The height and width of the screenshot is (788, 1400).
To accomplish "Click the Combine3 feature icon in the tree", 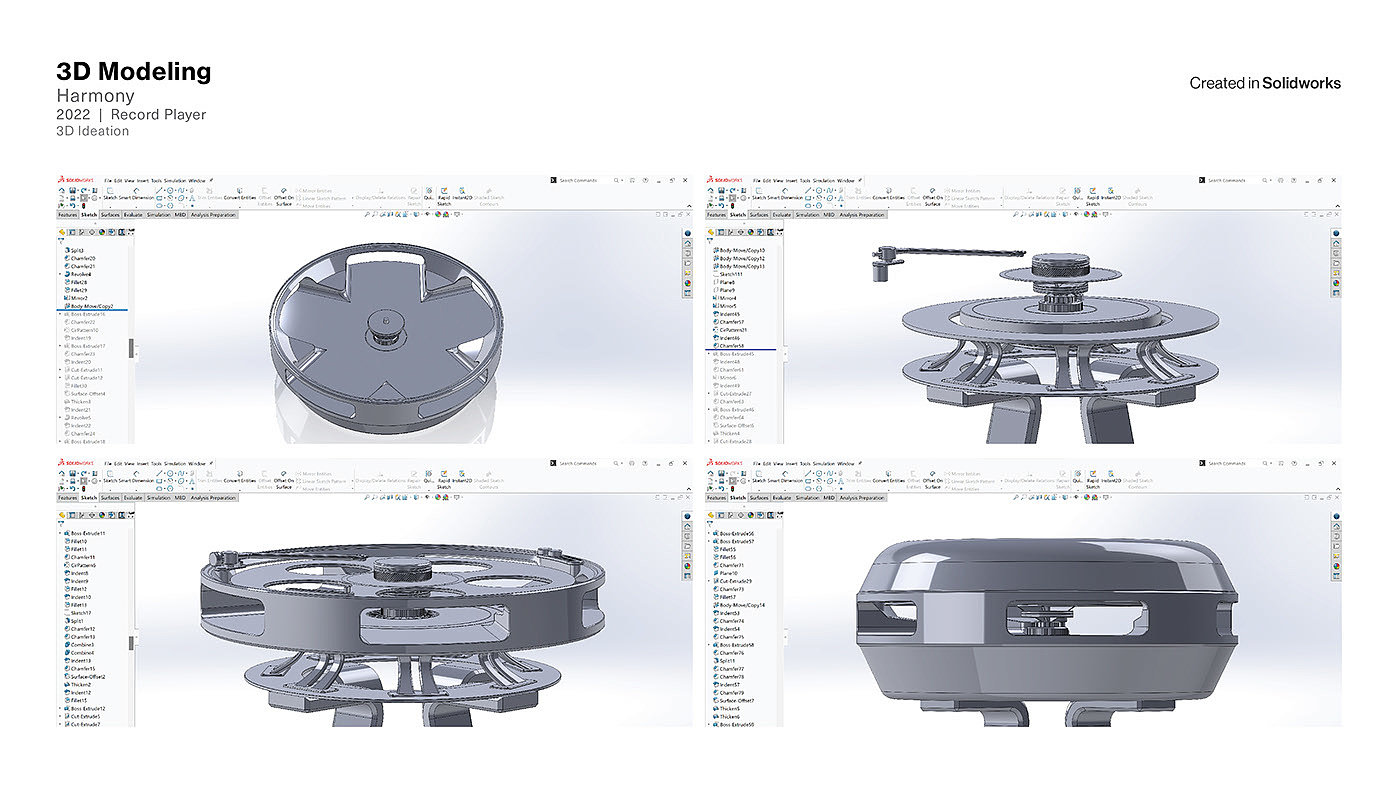I will point(67,644).
